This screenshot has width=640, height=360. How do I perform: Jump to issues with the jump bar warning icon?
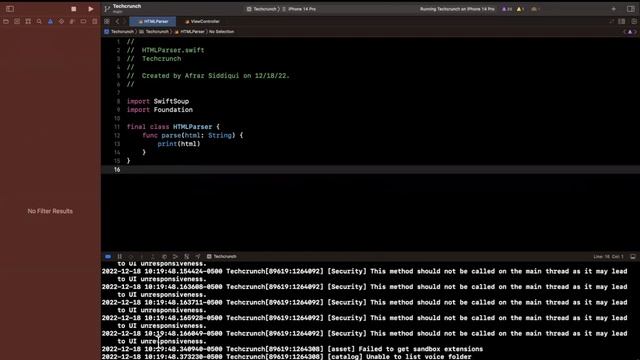pyautogui.click(x=630, y=32)
